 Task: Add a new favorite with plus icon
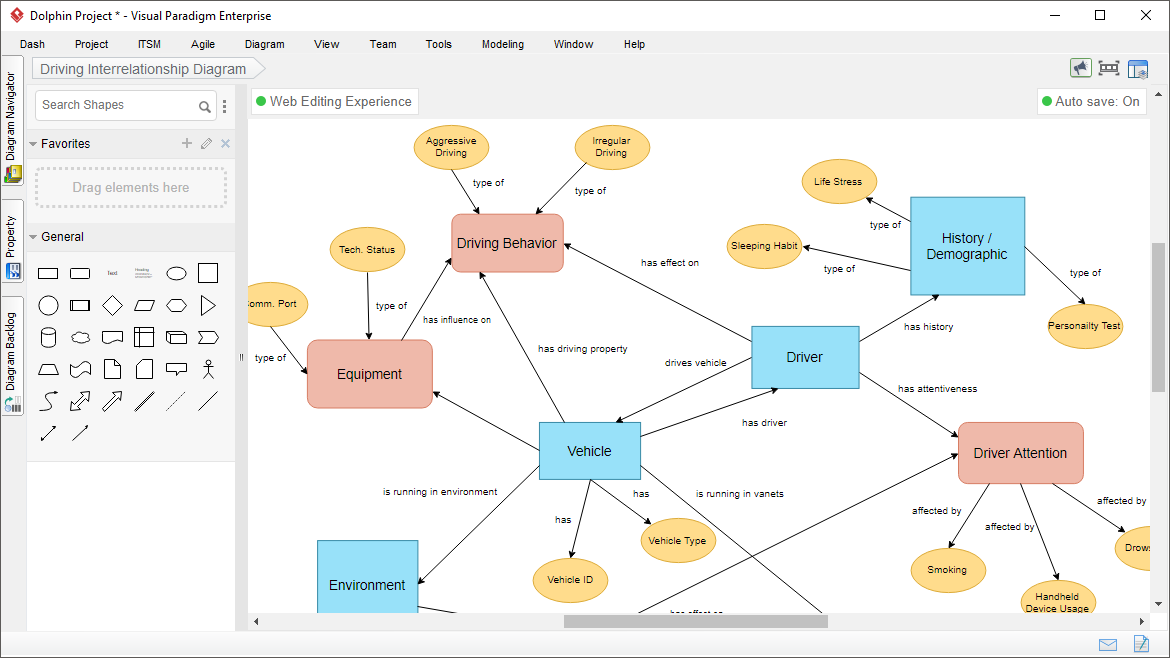coord(187,143)
